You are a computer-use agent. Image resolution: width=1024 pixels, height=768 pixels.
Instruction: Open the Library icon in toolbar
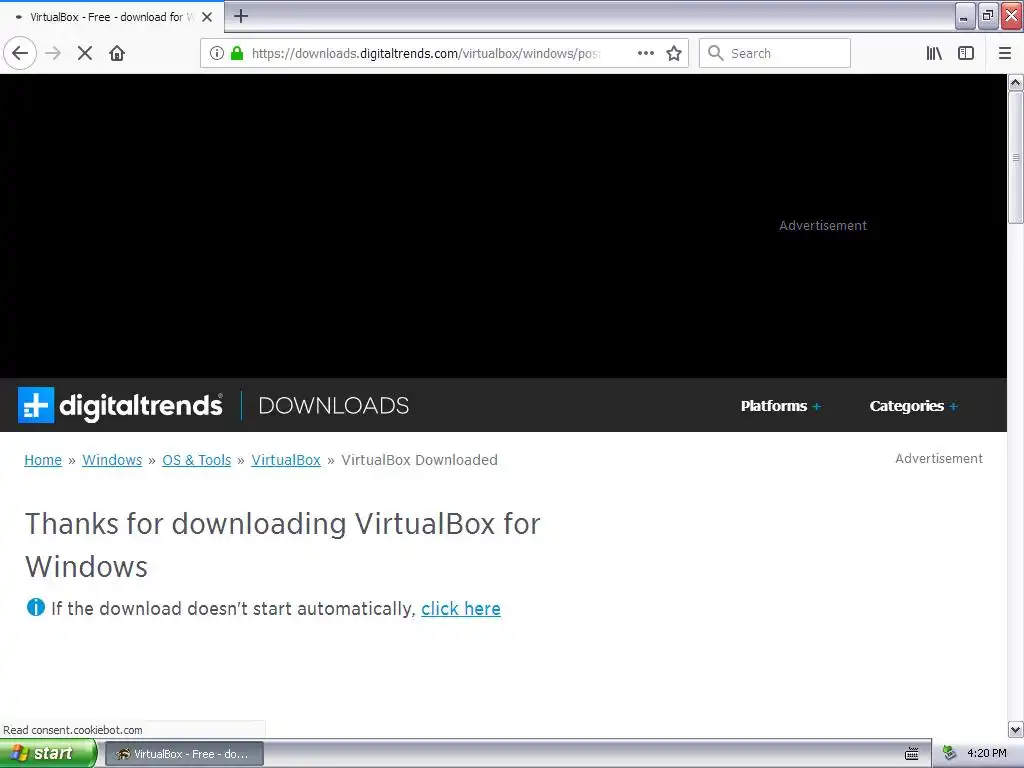coord(934,53)
